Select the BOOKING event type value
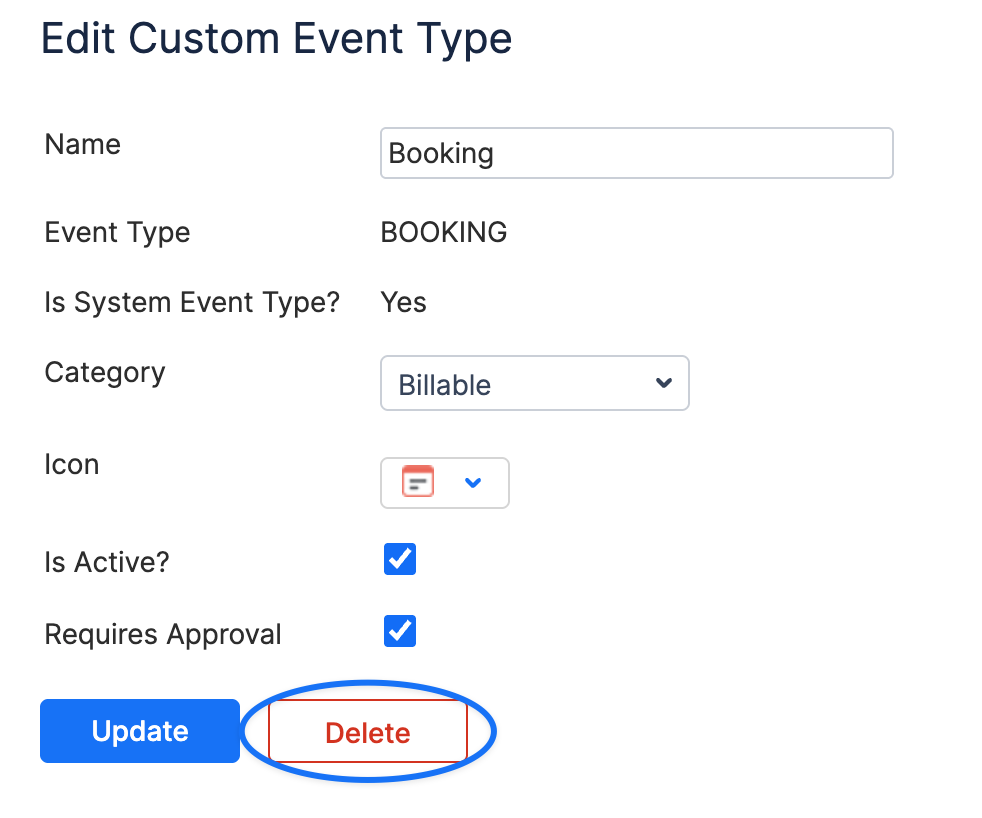Image resolution: width=982 pixels, height=818 pixels. click(x=444, y=232)
